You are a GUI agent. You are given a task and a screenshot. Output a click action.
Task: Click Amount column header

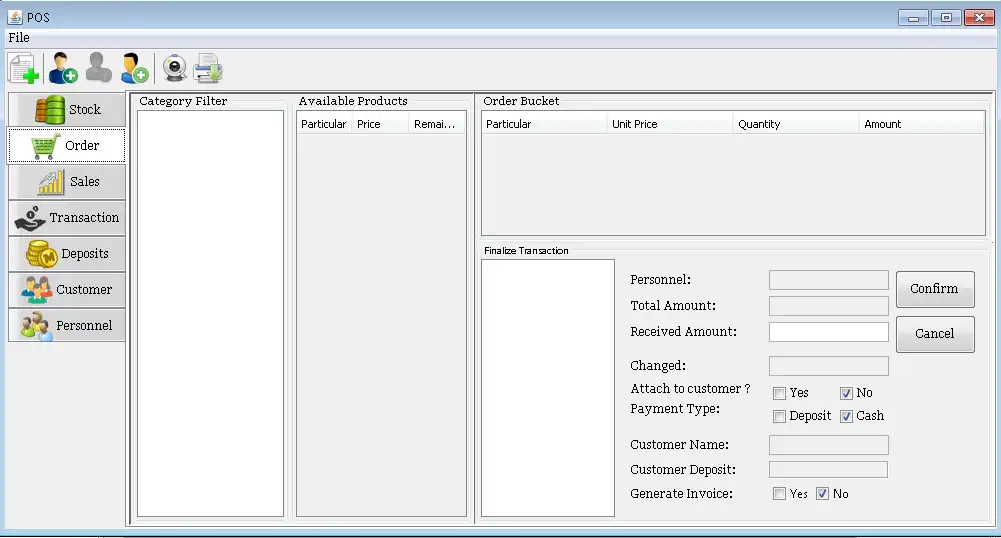tap(922, 124)
